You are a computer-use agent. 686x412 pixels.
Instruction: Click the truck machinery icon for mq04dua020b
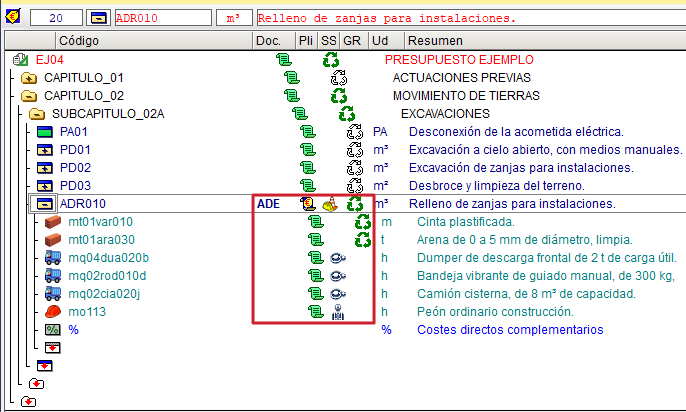pos(53,258)
